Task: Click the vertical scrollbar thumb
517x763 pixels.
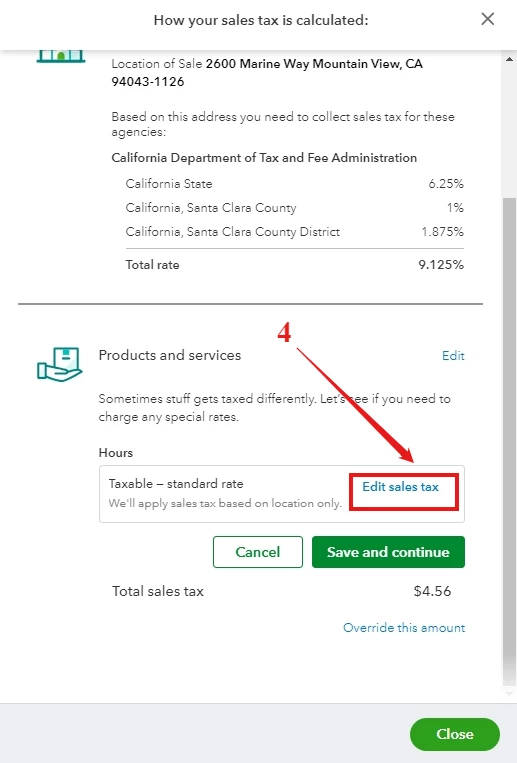Action: (x=509, y=440)
